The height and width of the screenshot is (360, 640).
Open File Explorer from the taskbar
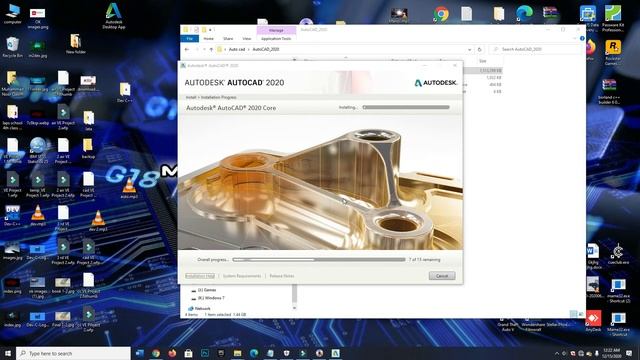click(x=238, y=353)
